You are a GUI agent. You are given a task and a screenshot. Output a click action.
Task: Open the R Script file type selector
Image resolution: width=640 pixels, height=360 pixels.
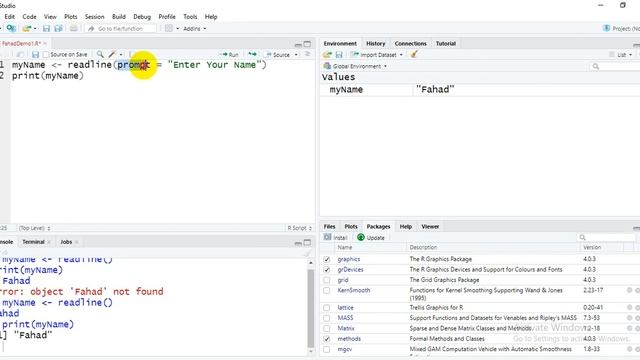coord(300,228)
